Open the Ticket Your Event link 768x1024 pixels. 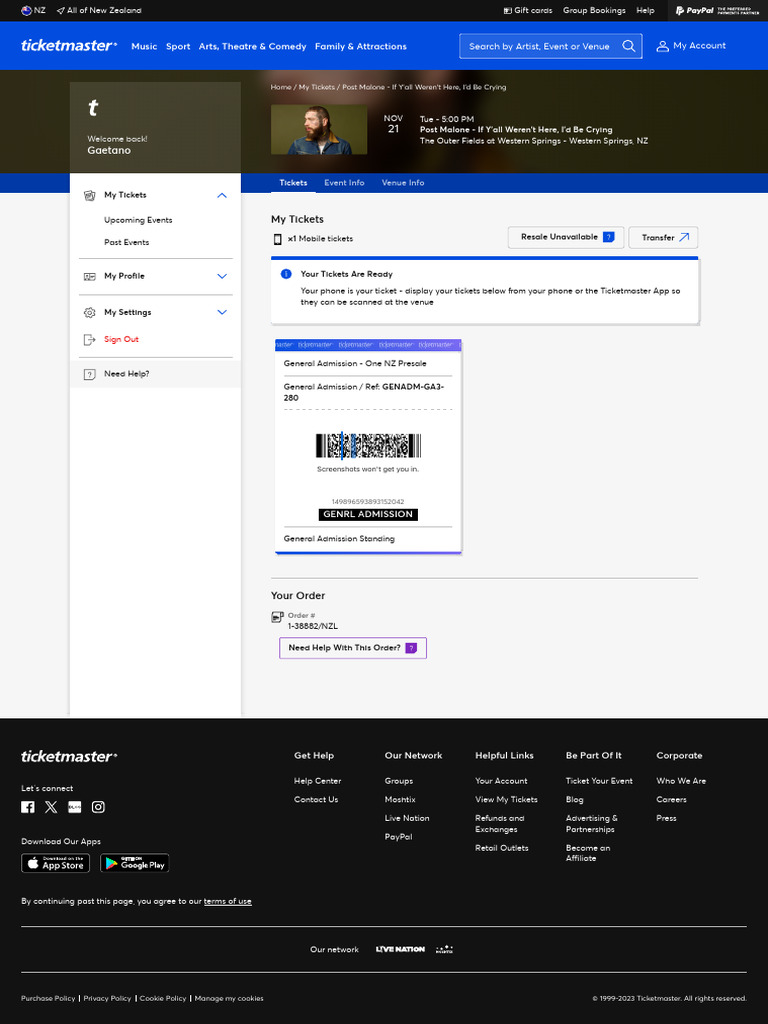(x=599, y=781)
